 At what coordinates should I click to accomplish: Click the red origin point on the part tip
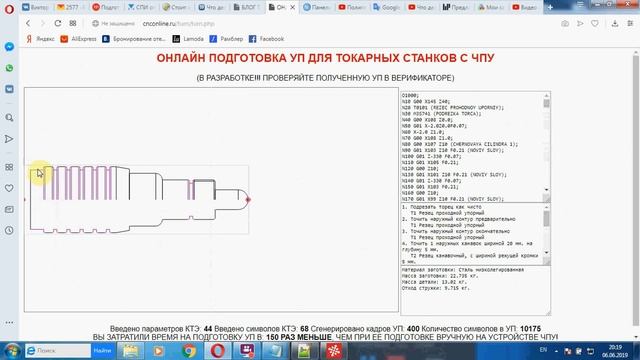pos(248,200)
